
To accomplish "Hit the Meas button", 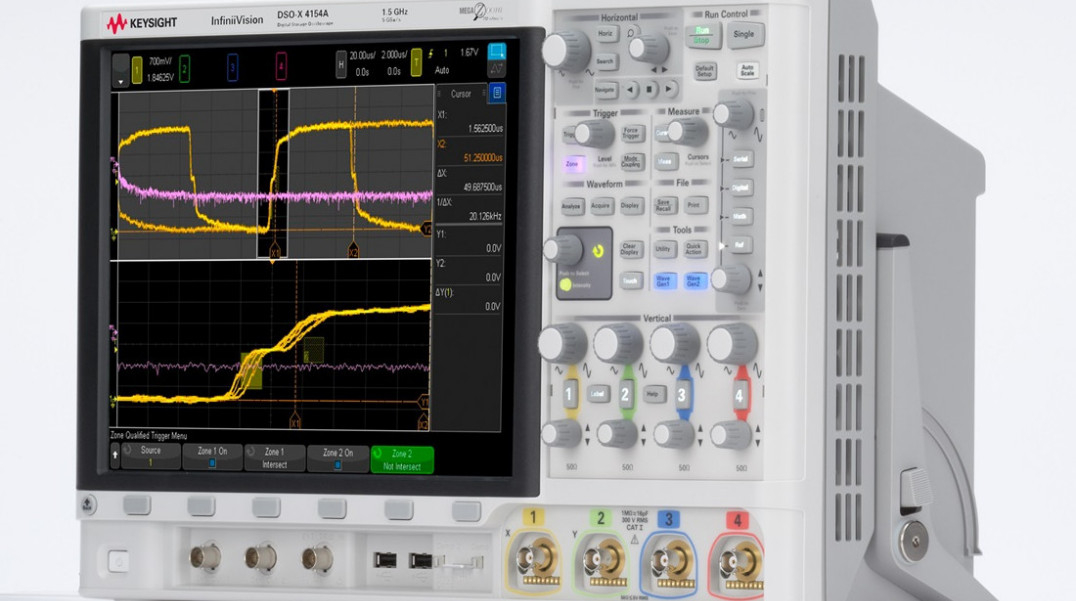I will pyautogui.click(x=664, y=162).
